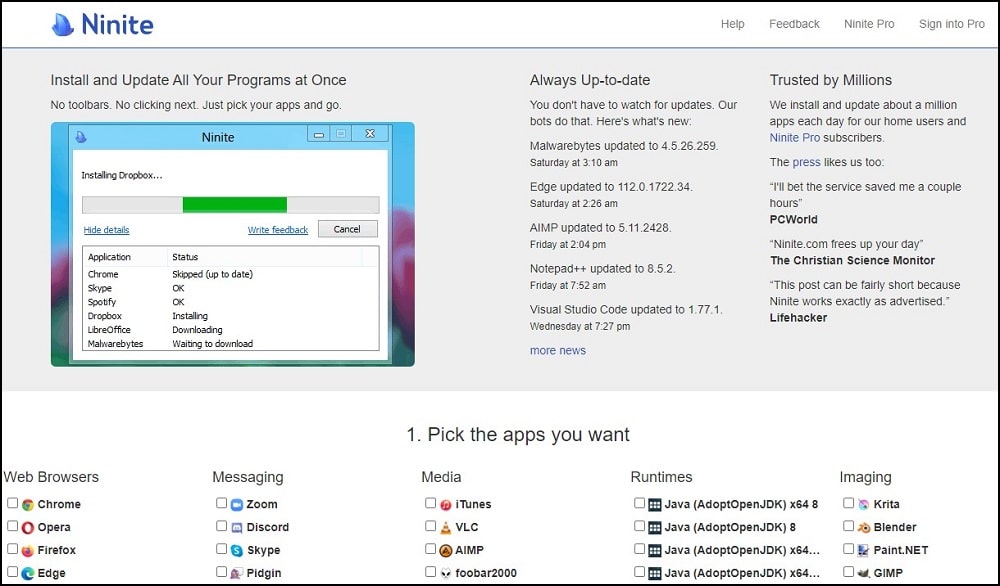Click the Chrome browser icon
Screen dimensions: 1000x586
27,505
